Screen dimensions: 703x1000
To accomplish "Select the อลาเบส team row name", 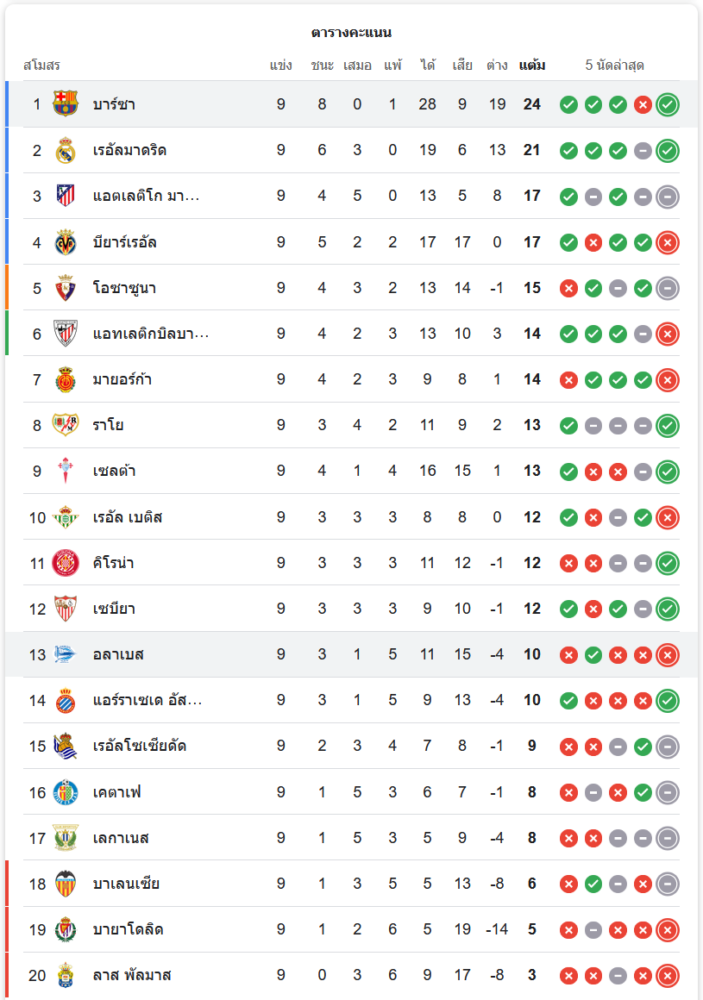I will [x=119, y=654].
